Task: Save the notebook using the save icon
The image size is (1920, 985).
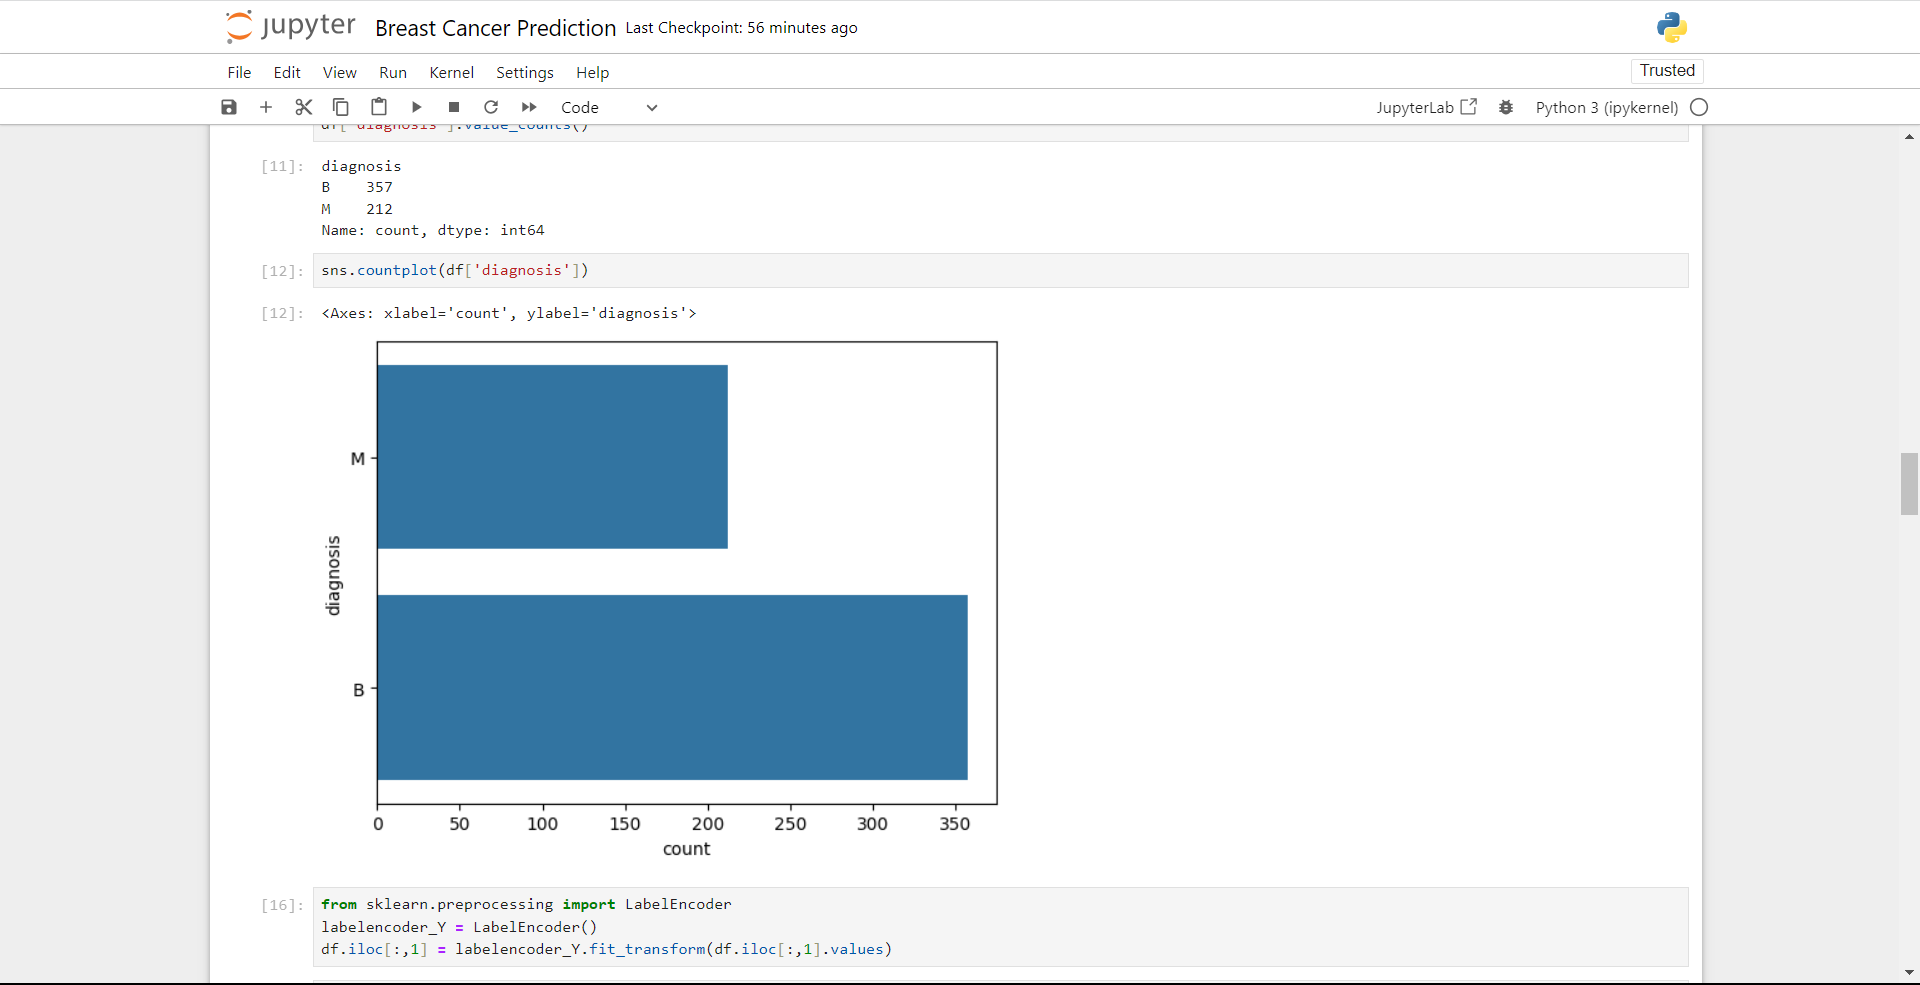Action: tap(228, 107)
